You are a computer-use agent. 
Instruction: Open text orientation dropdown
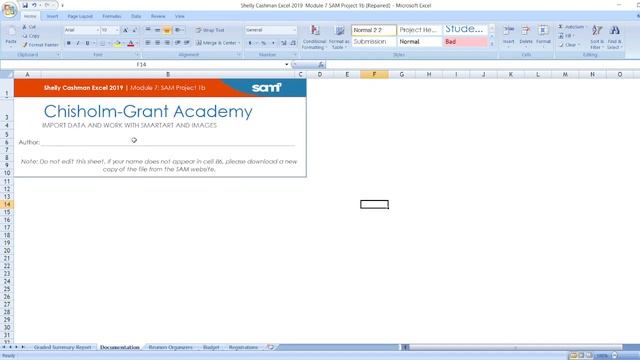pos(179,30)
